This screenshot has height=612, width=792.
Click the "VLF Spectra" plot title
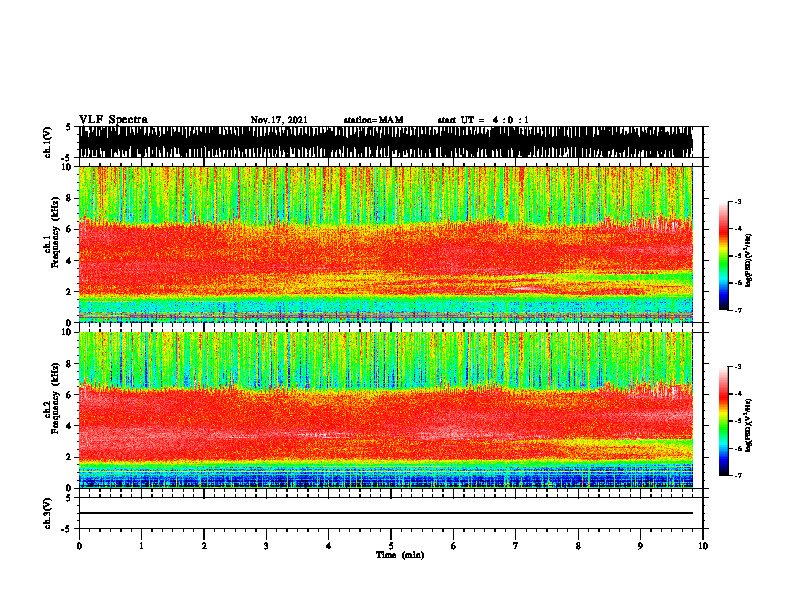tap(113, 120)
